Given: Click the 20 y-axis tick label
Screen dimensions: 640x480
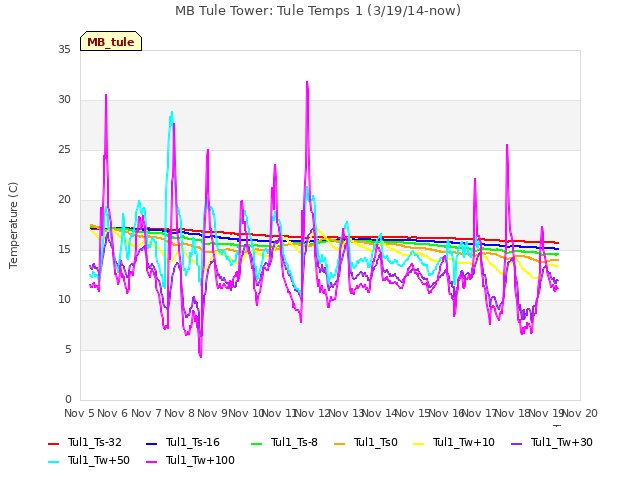Looking at the screenshot, I should point(64,200).
